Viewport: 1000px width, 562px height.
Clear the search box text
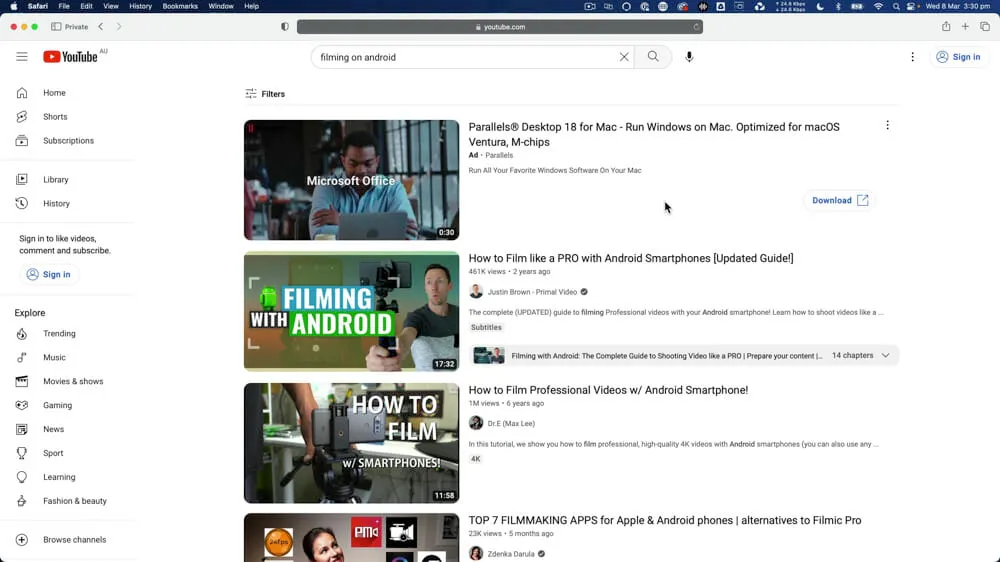point(624,57)
